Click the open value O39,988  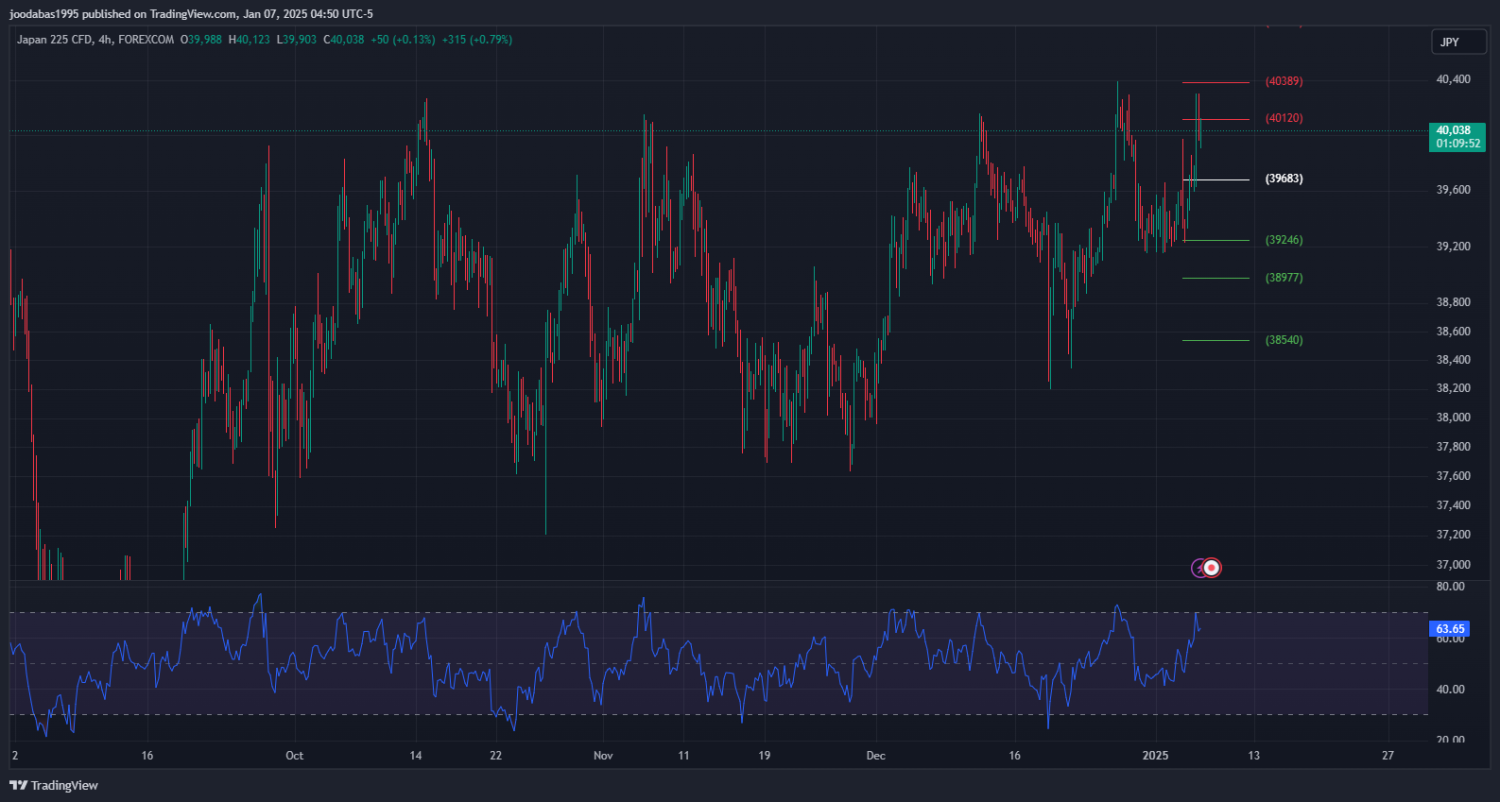click(202, 40)
